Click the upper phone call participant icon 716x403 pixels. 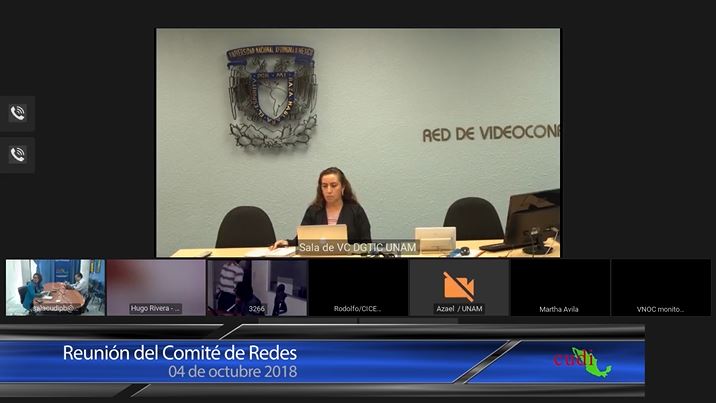click(17, 113)
